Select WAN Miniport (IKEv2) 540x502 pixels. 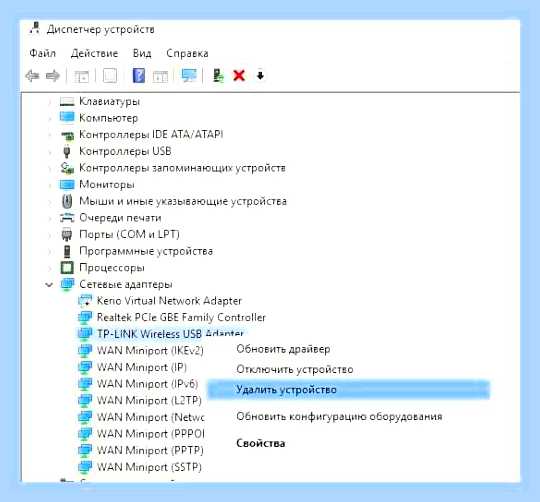click(150, 351)
